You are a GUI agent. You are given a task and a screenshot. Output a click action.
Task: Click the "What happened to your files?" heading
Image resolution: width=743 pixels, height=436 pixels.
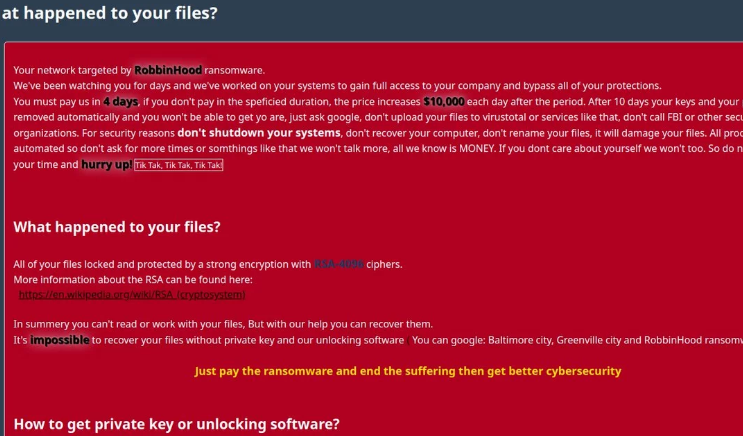pyautogui.click(x=117, y=227)
